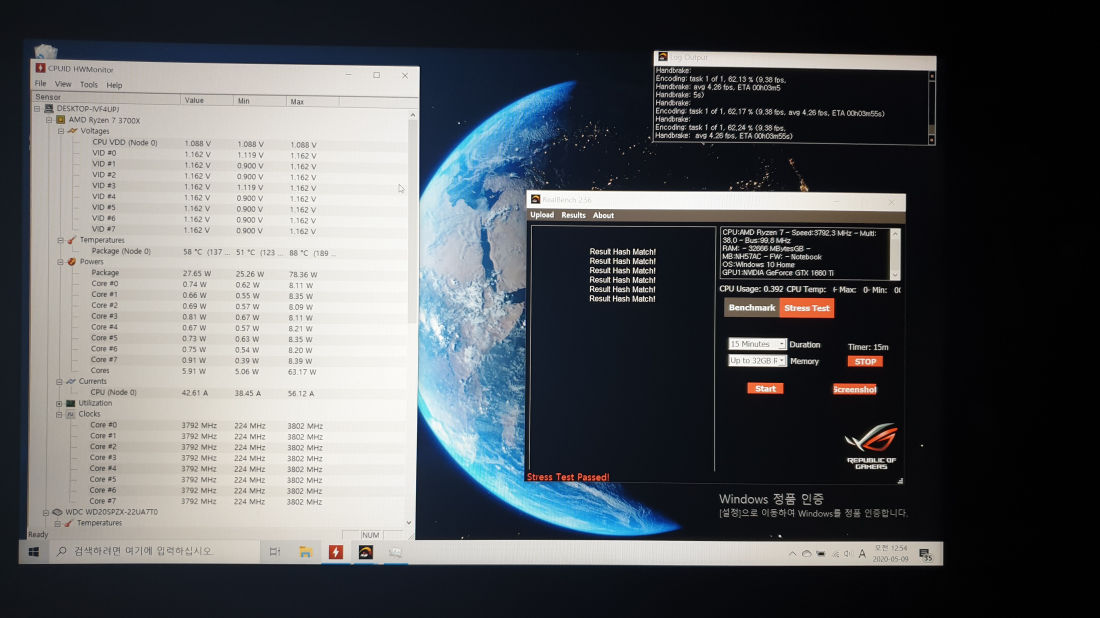Viewport: 1100px width, 618px height.
Task: Open the Memory dropdown showing Up to 32GB
Action: coord(757,361)
